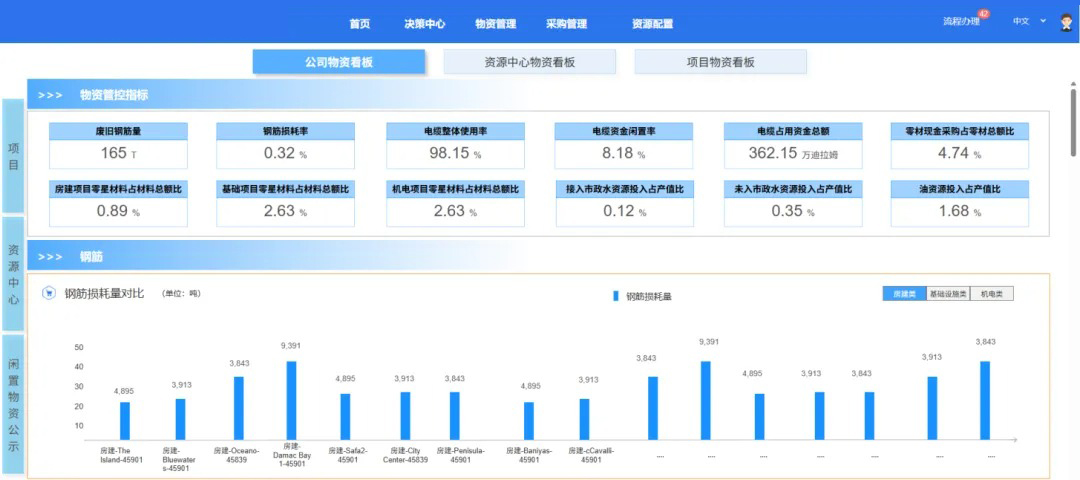The height and width of the screenshot is (480, 1080).
Task: Open the 电缆整体使用率 indicator card
Action: (x=455, y=146)
